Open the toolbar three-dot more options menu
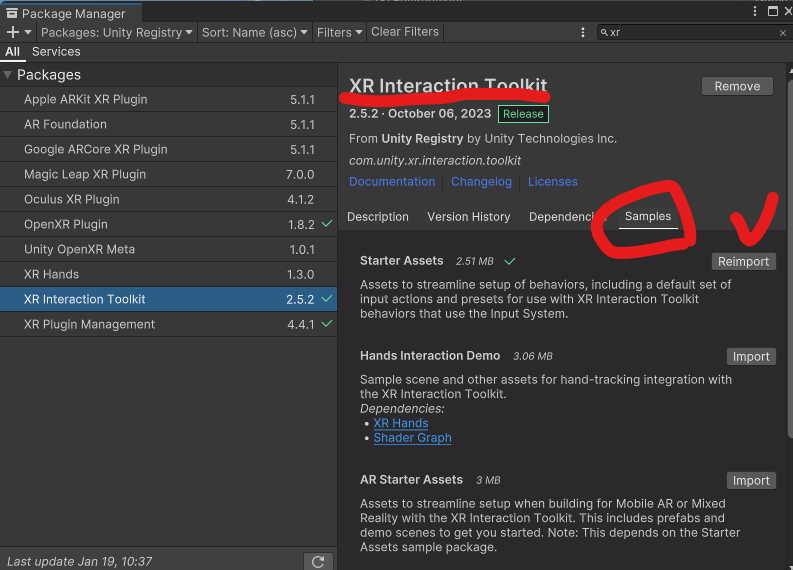The width and height of the screenshot is (793, 570). pyautogui.click(x=583, y=32)
